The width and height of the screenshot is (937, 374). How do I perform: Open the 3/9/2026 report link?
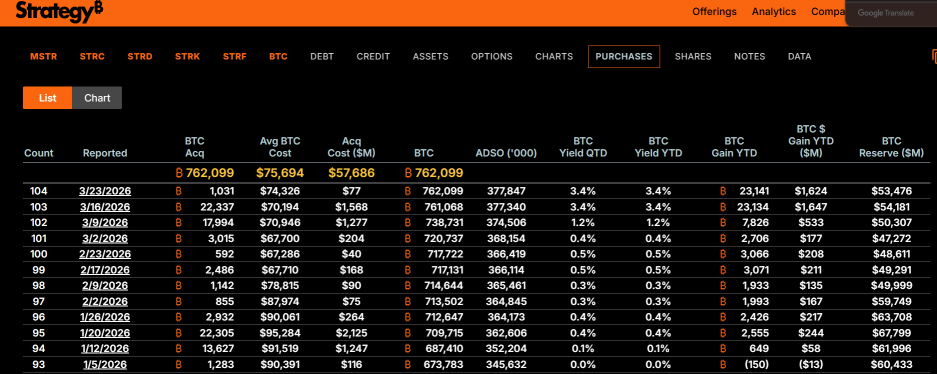(x=105, y=223)
